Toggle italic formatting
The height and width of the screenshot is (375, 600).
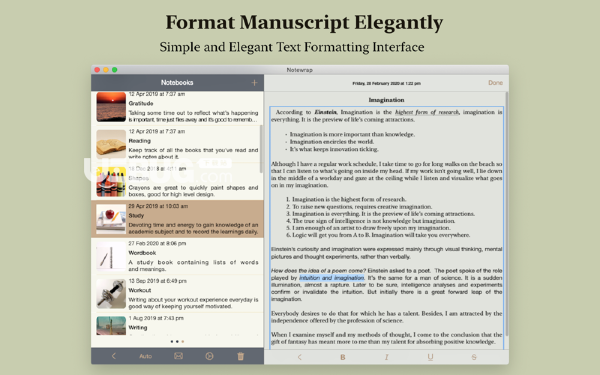coord(386,357)
